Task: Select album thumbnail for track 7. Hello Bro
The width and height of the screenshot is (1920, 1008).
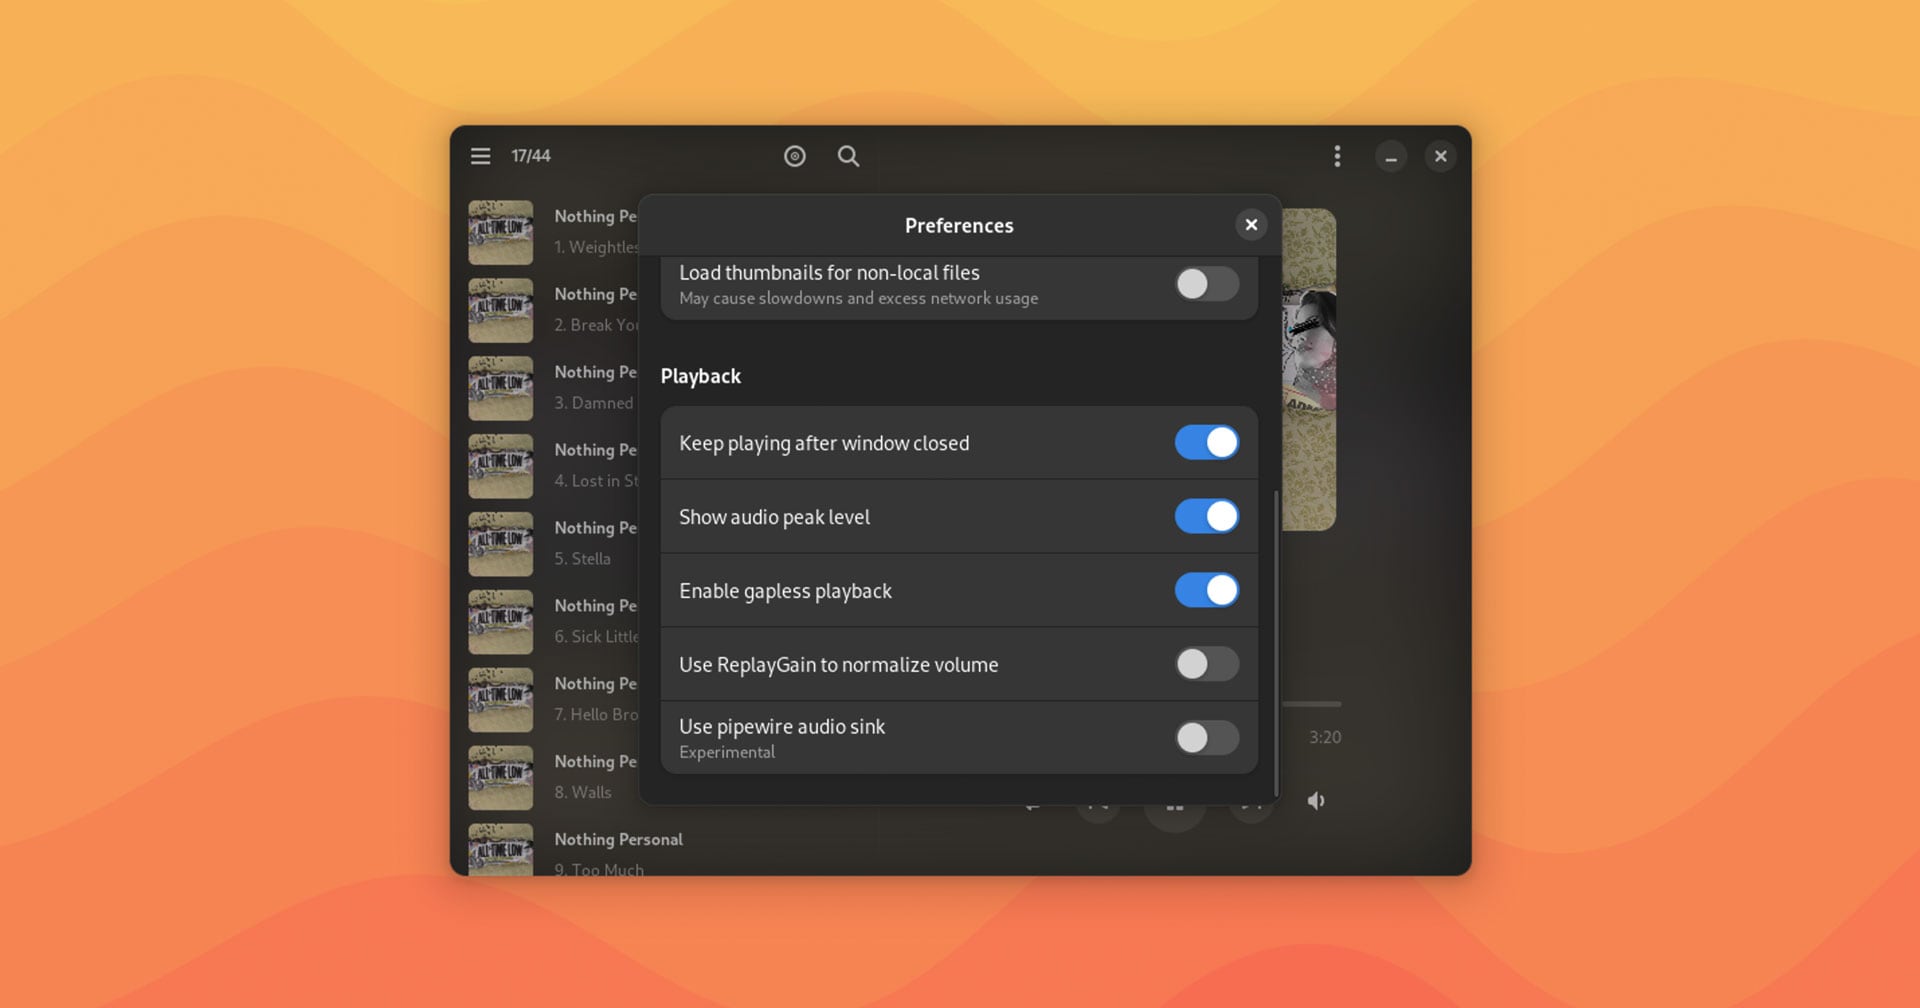Action: coord(501,700)
